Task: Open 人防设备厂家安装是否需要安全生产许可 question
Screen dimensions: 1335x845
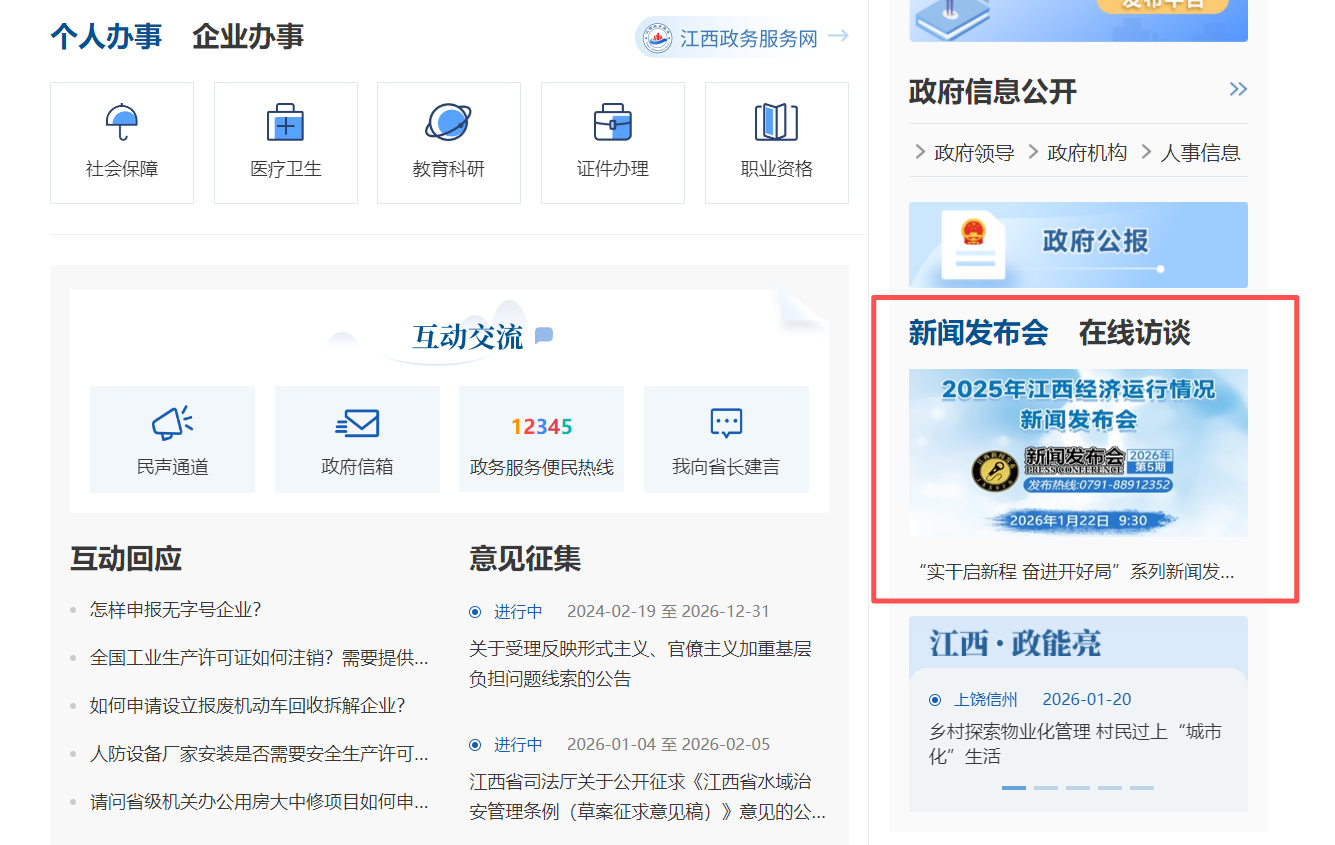Action: tap(259, 753)
